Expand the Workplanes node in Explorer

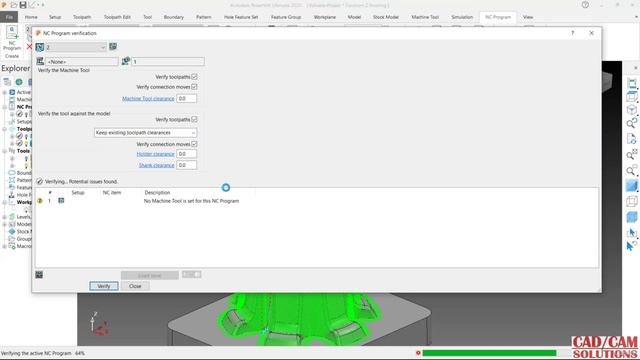(4, 202)
